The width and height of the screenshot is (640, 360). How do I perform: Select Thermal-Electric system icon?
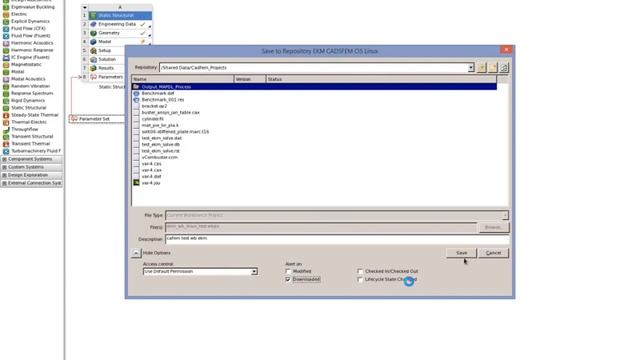[x=6, y=122]
